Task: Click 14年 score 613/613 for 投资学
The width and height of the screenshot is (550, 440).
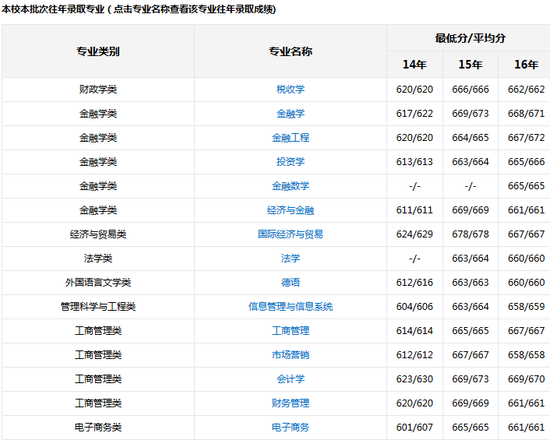Action: [x=415, y=162]
